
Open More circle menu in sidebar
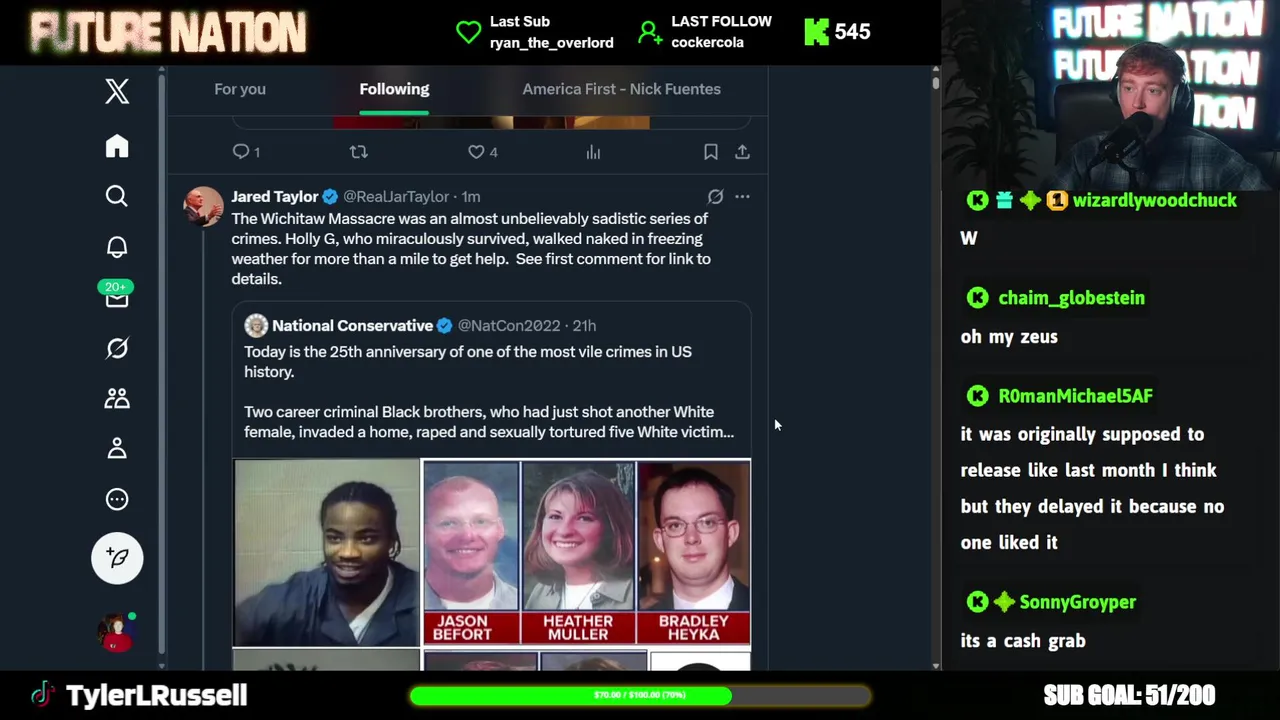pyautogui.click(x=117, y=499)
